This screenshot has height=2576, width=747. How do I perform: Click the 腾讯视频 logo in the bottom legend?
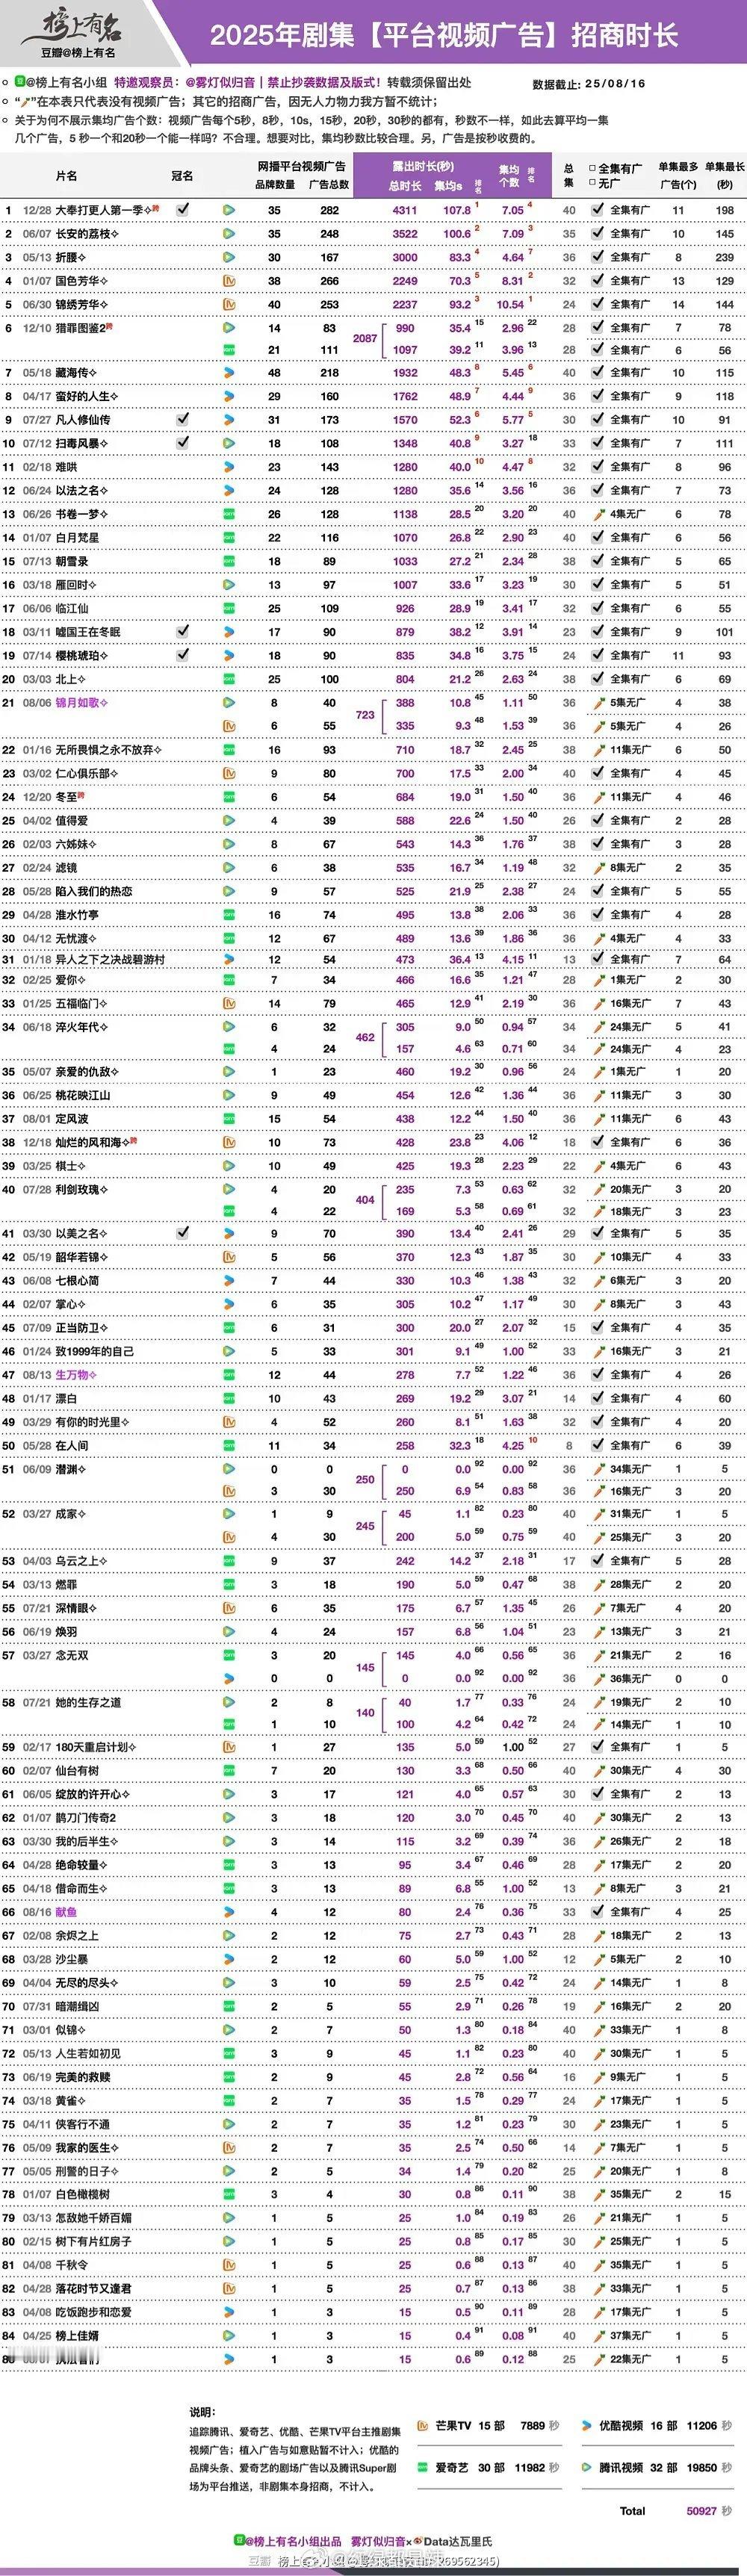pyautogui.click(x=587, y=2468)
